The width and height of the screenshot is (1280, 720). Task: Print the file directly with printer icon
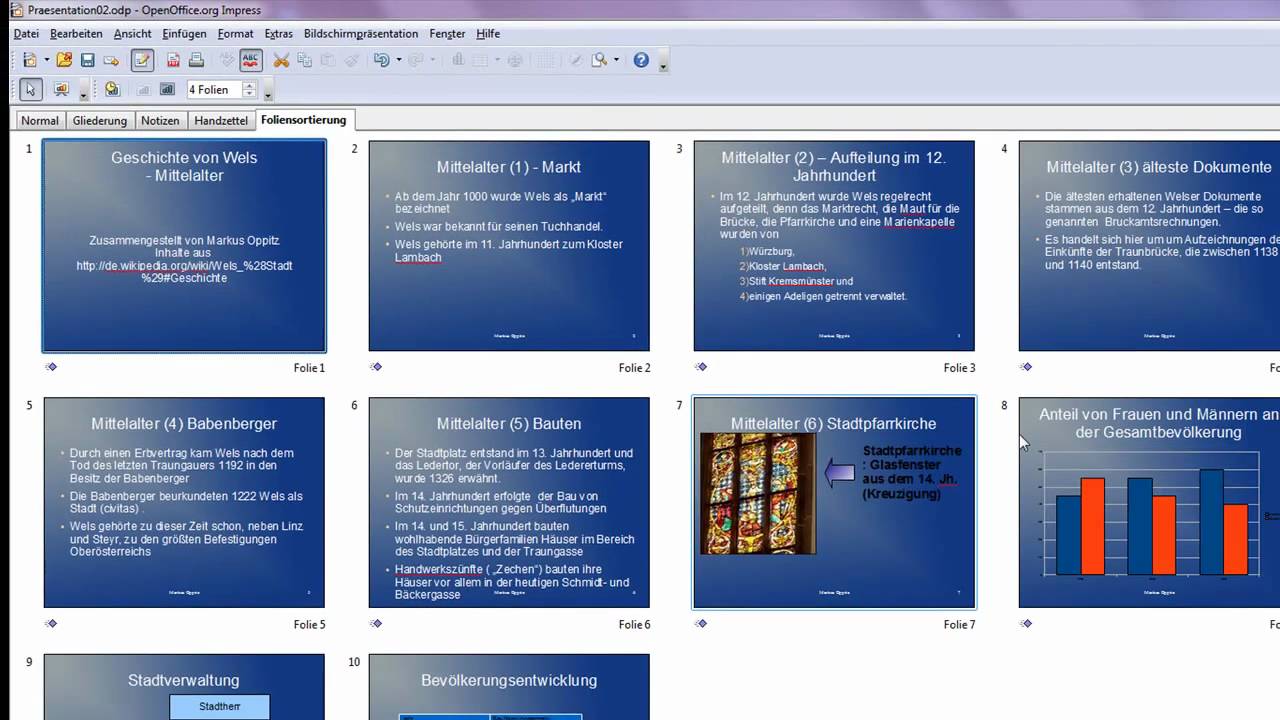click(196, 60)
